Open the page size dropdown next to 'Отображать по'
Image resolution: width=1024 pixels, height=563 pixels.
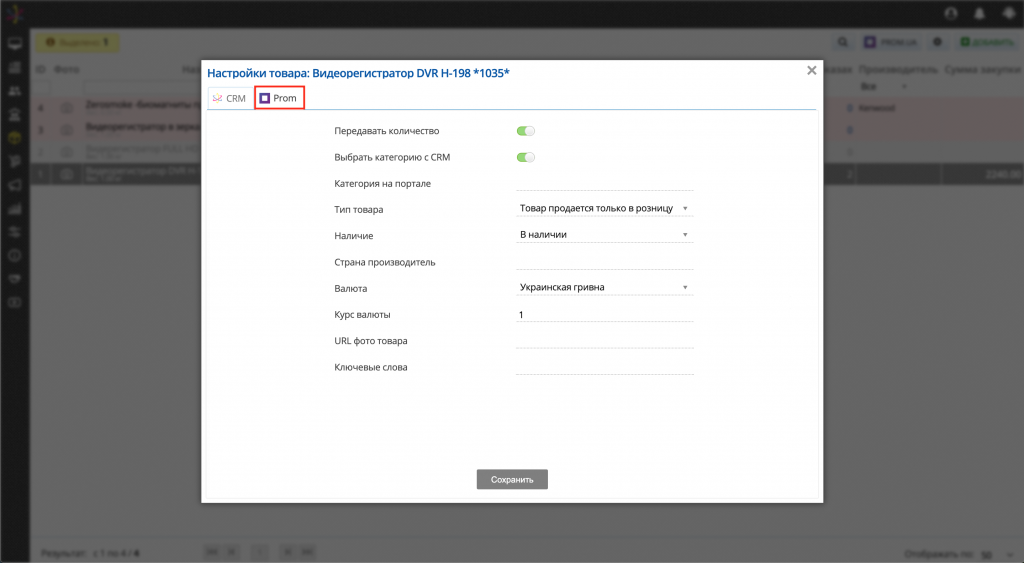coord(996,555)
